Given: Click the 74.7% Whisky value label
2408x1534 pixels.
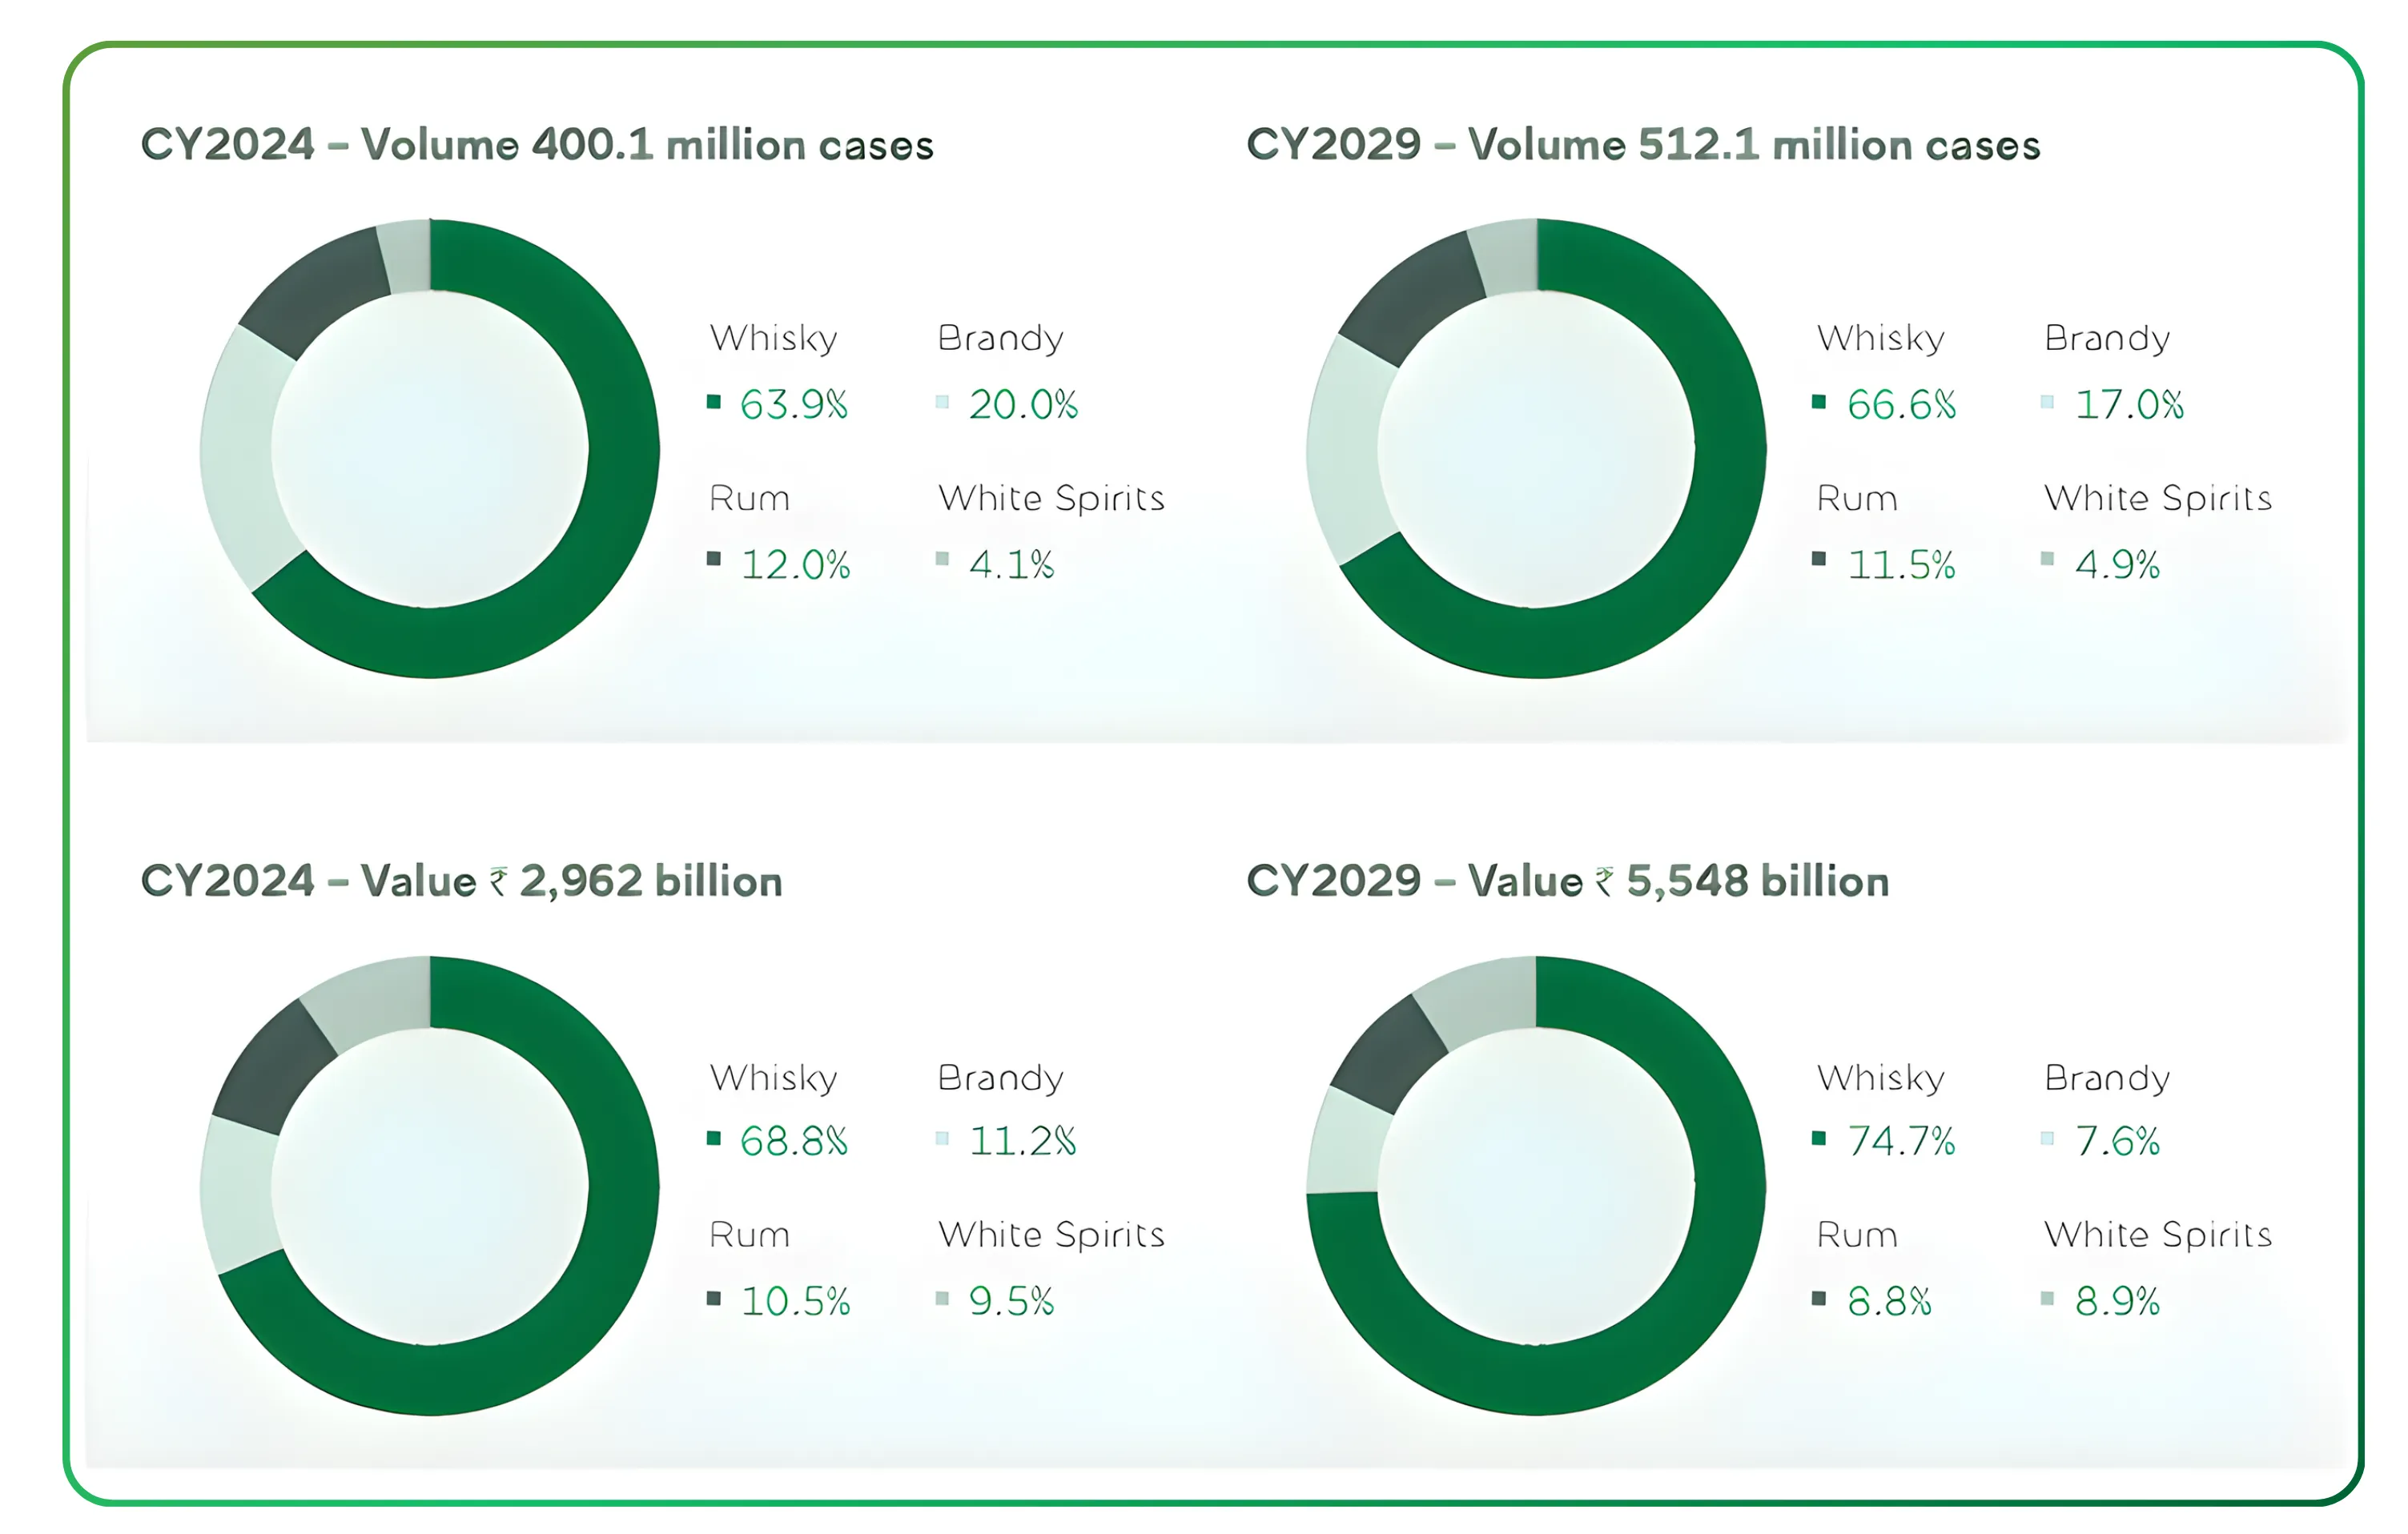Looking at the screenshot, I should [x=1901, y=1141].
